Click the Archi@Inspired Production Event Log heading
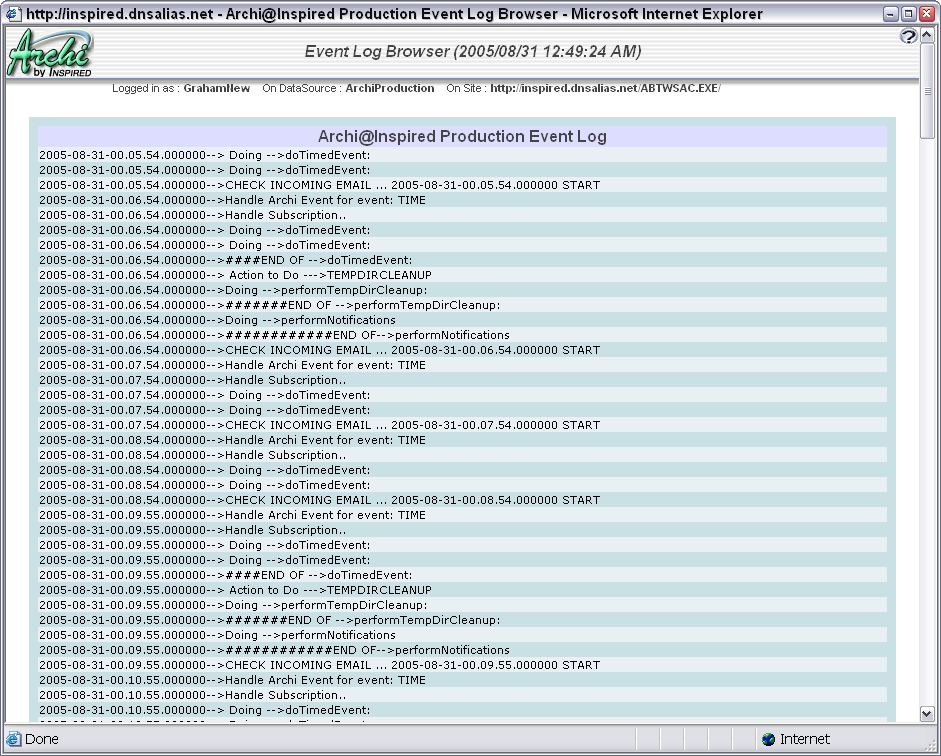Viewport: 941px width, 756px height. pos(462,136)
